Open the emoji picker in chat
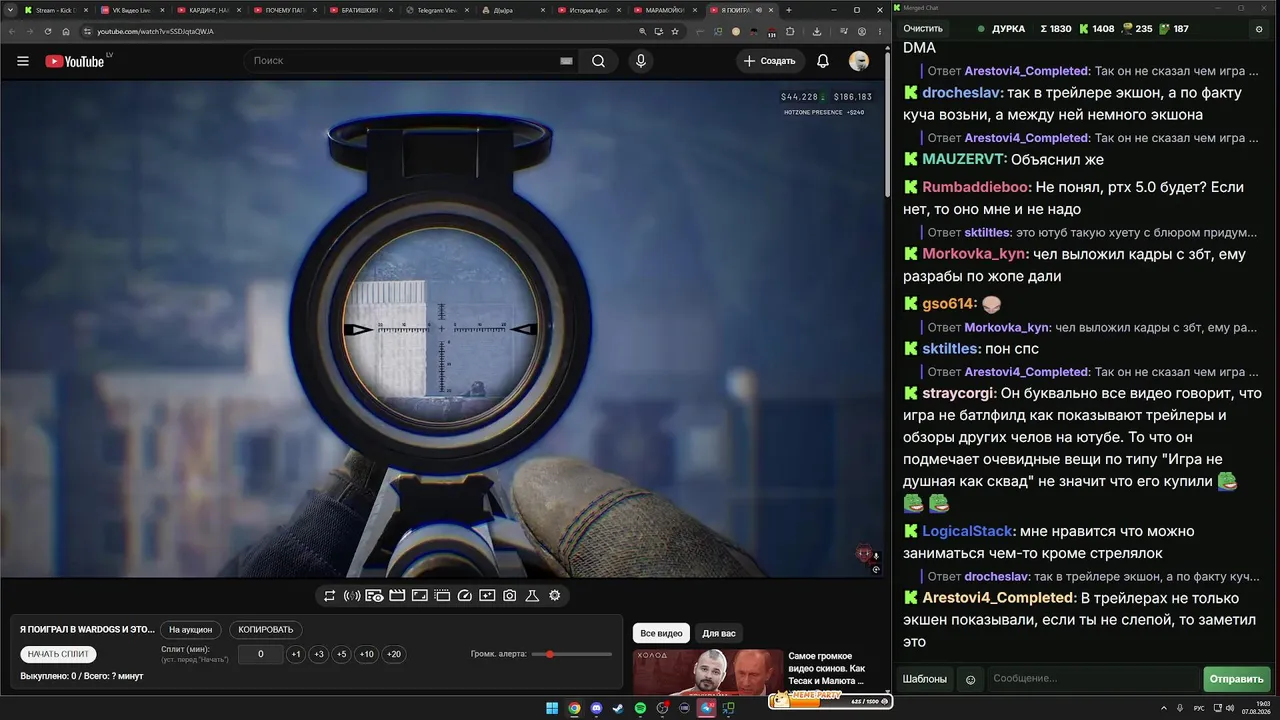 click(970, 680)
